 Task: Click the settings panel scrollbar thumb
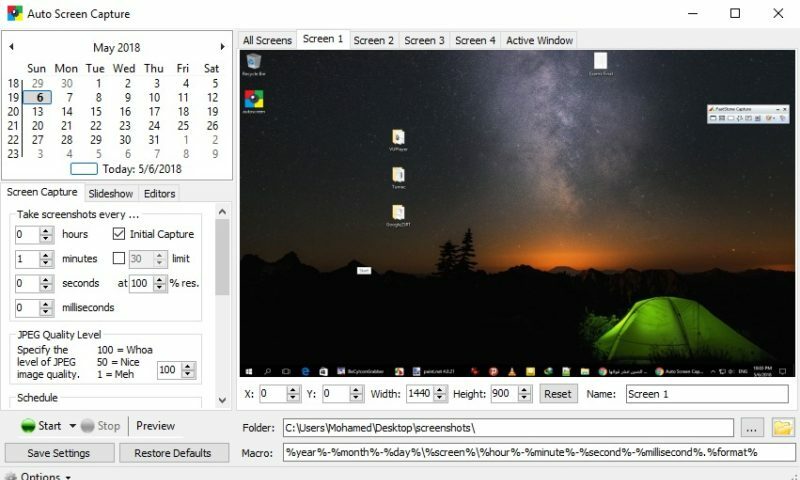[222, 257]
